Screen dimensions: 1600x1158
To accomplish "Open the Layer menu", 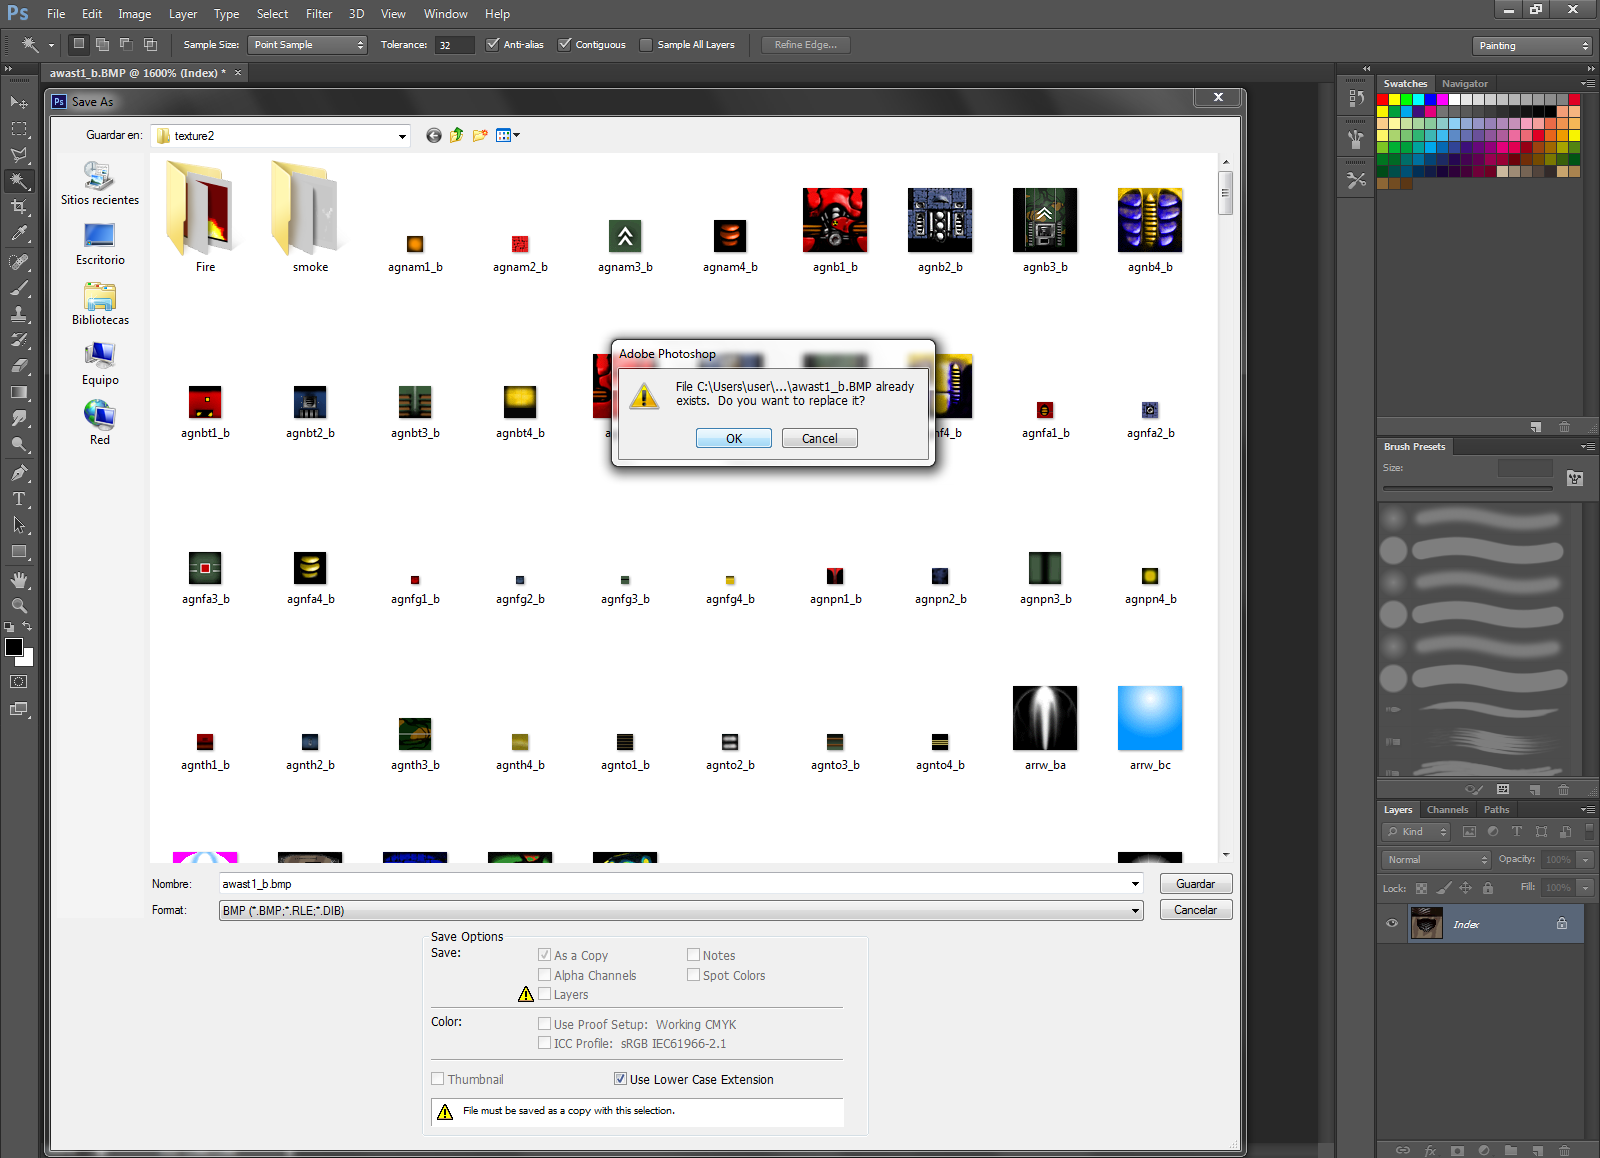I will [183, 14].
